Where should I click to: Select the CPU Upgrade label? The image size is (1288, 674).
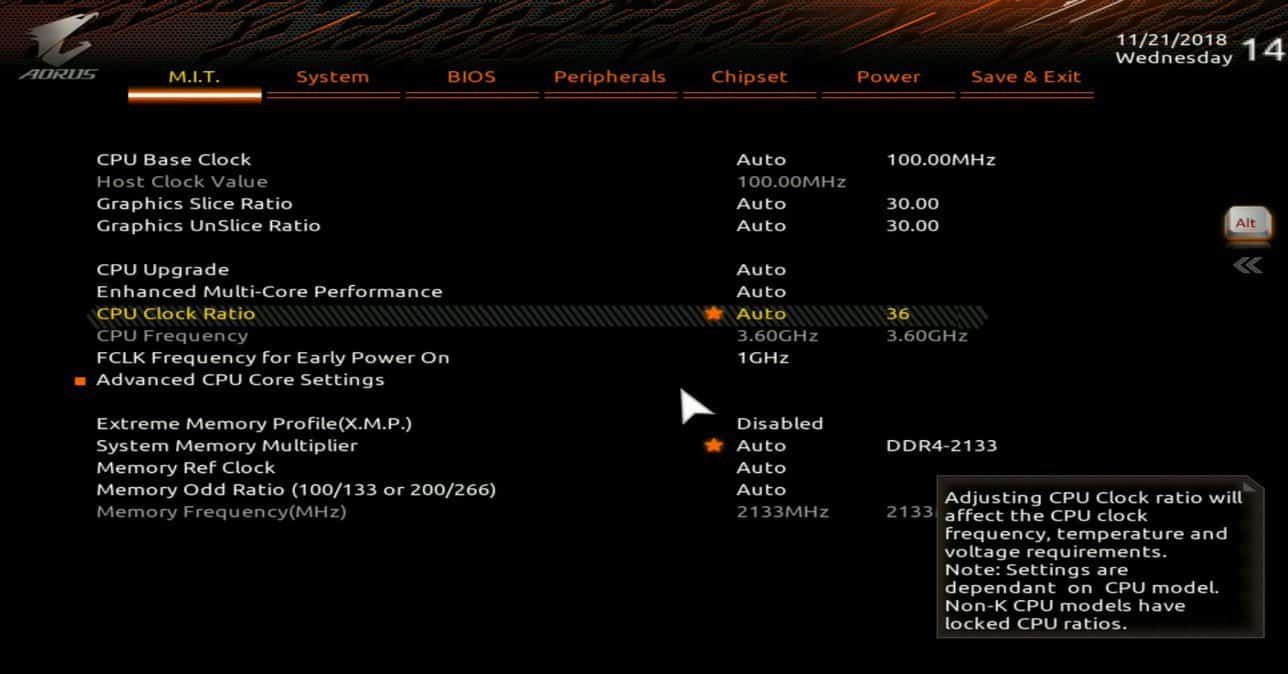coord(163,270)
